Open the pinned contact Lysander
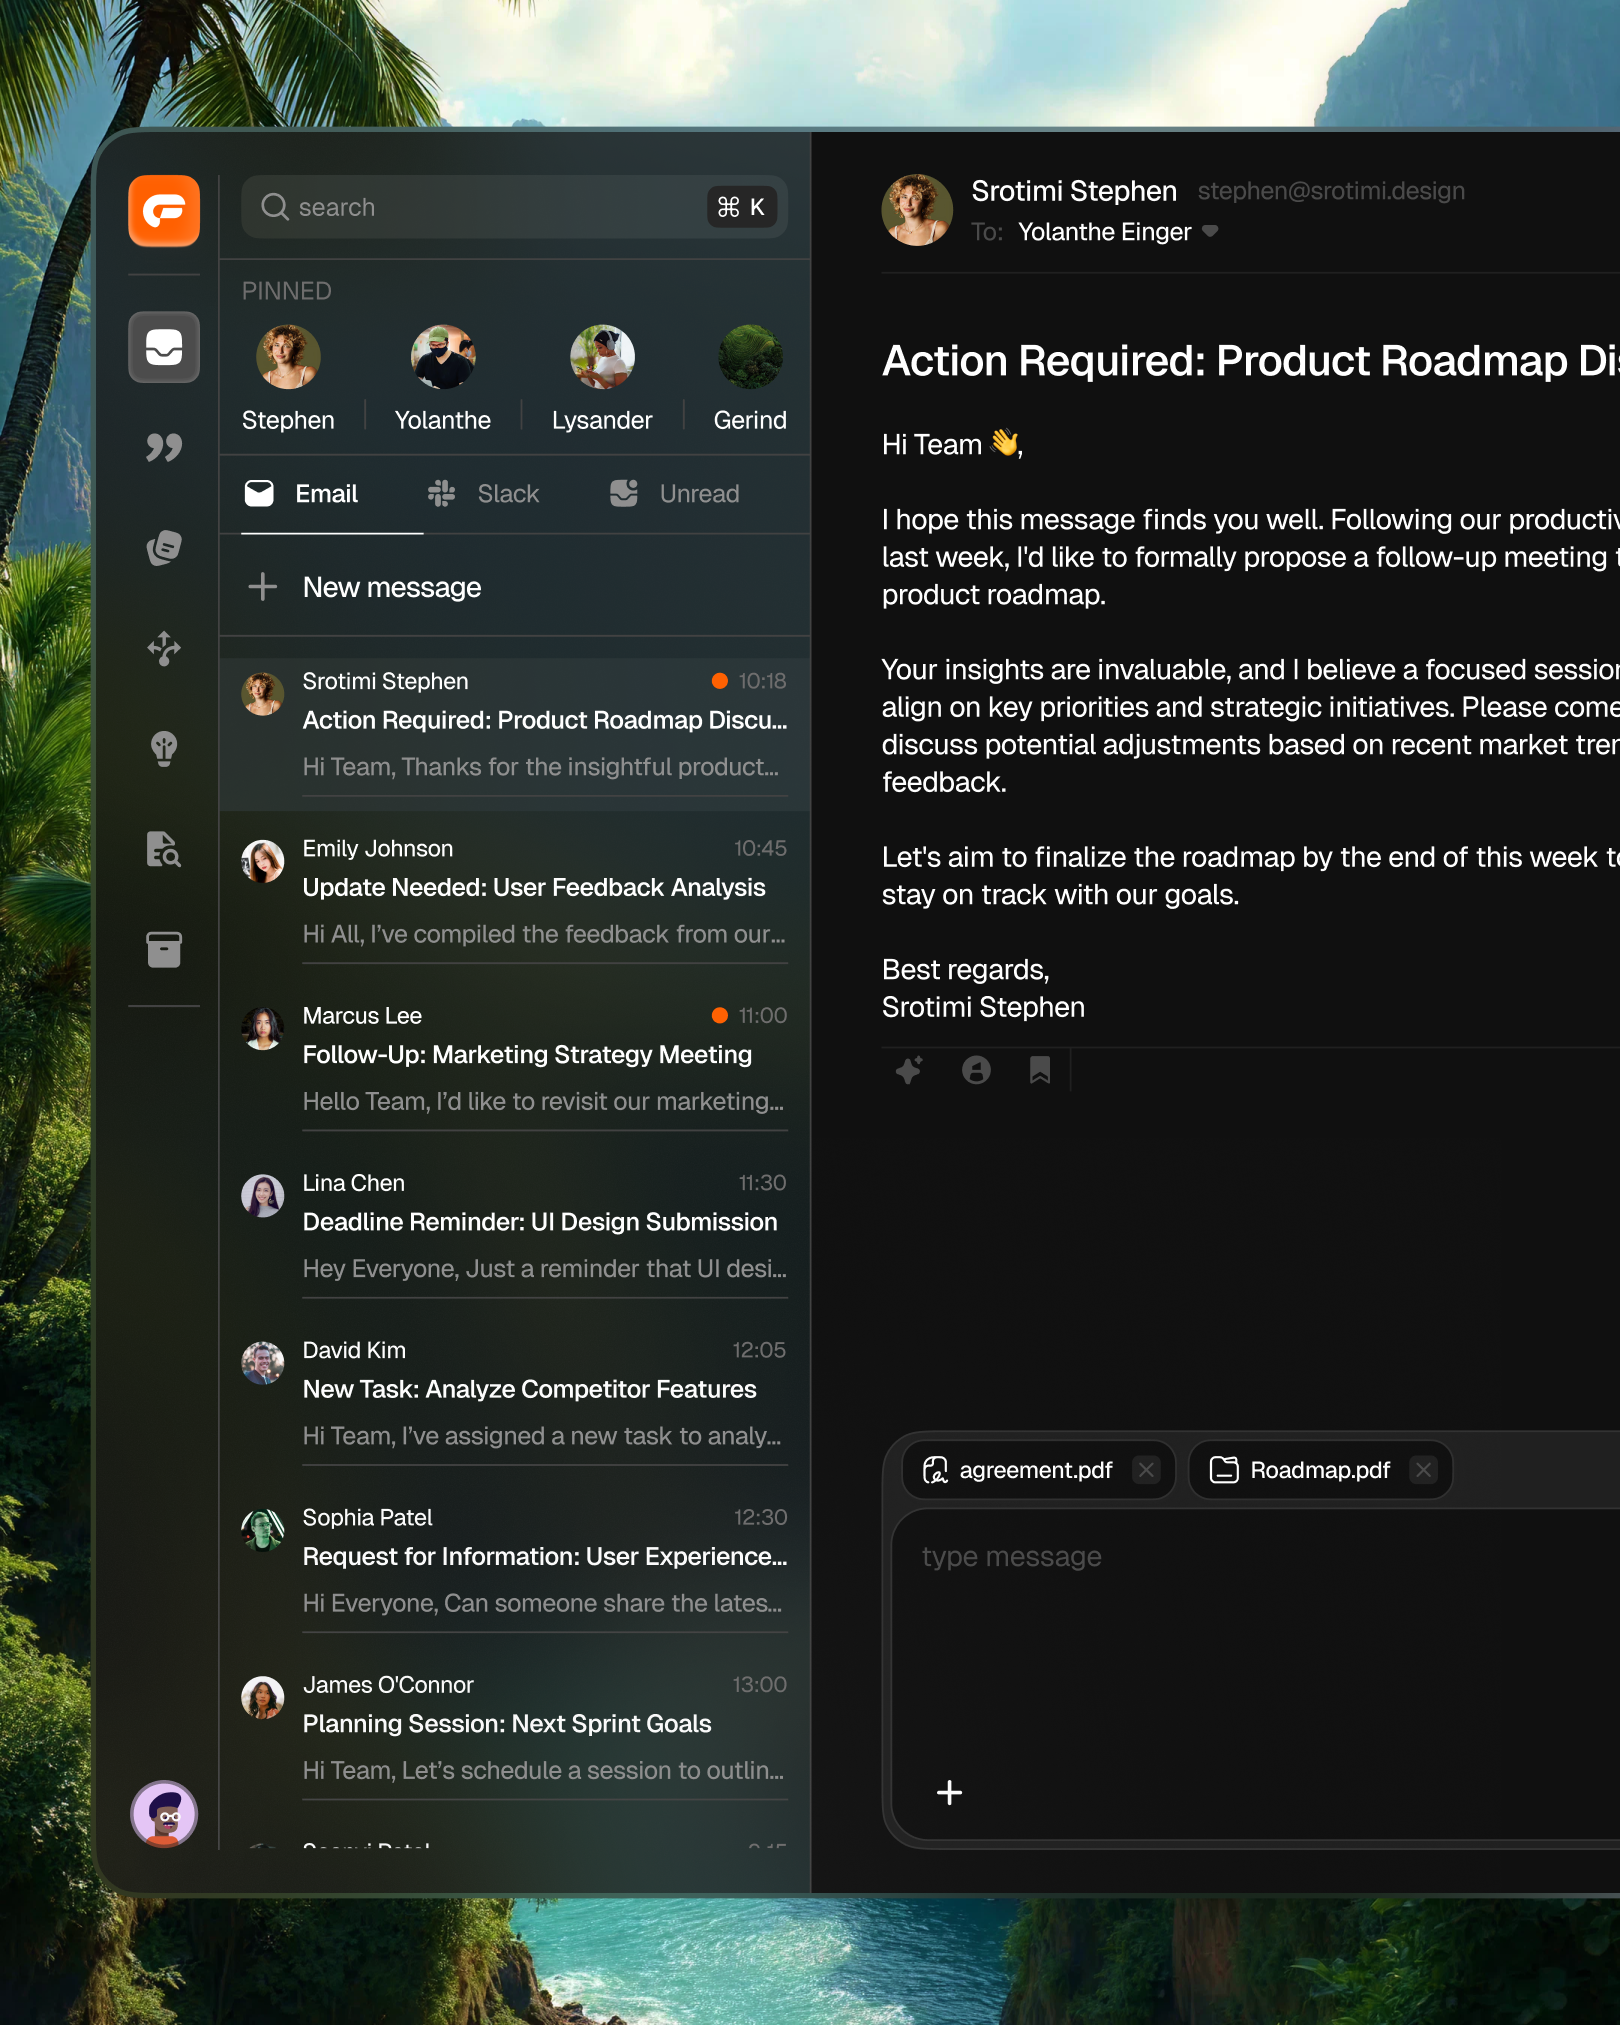 point(601,357)
